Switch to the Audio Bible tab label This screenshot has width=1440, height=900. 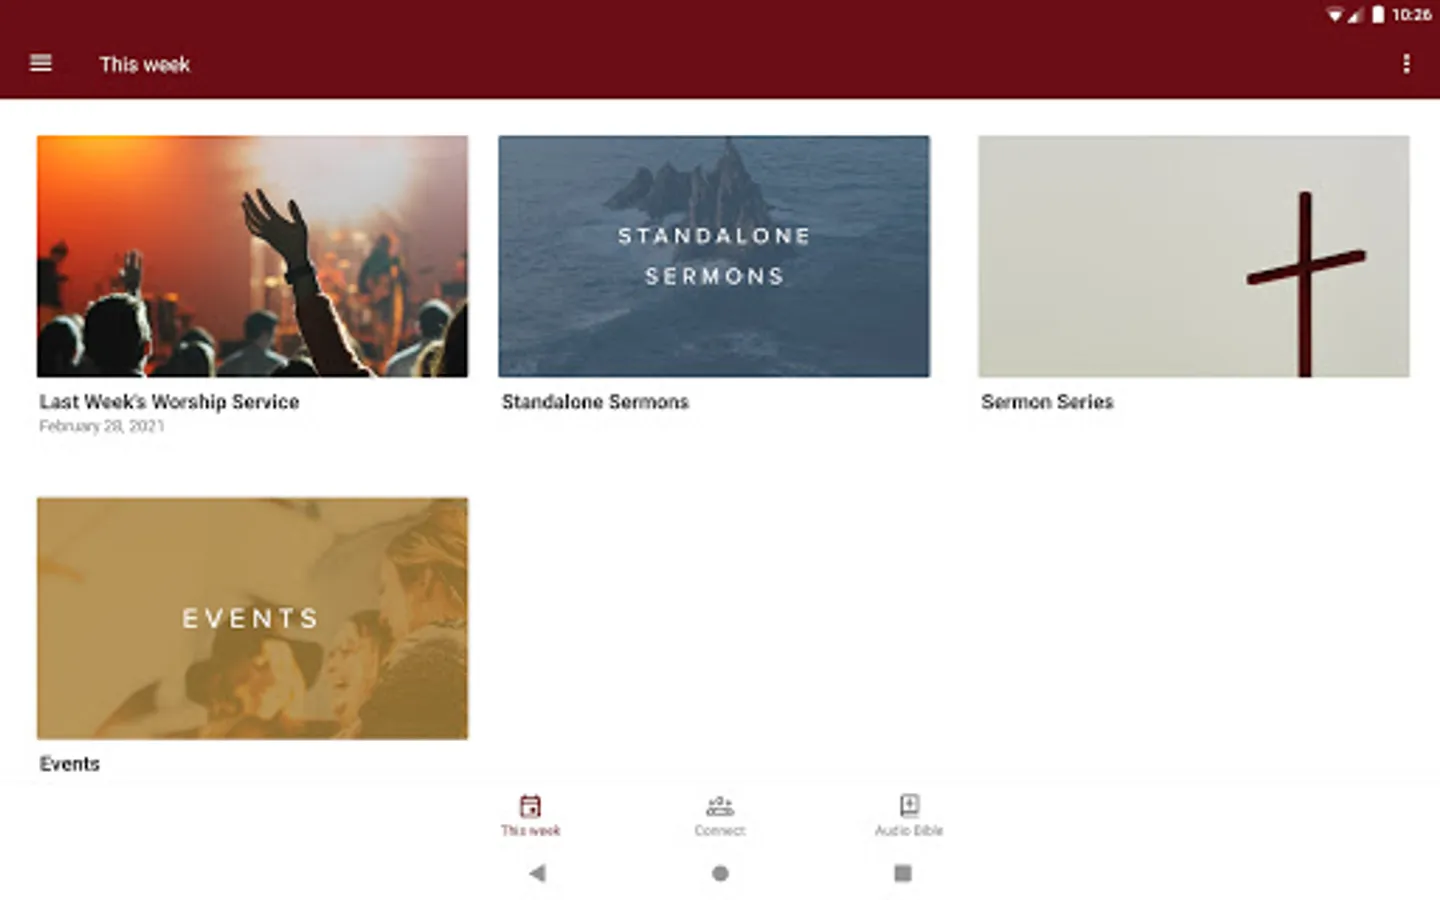pos(909,831)
